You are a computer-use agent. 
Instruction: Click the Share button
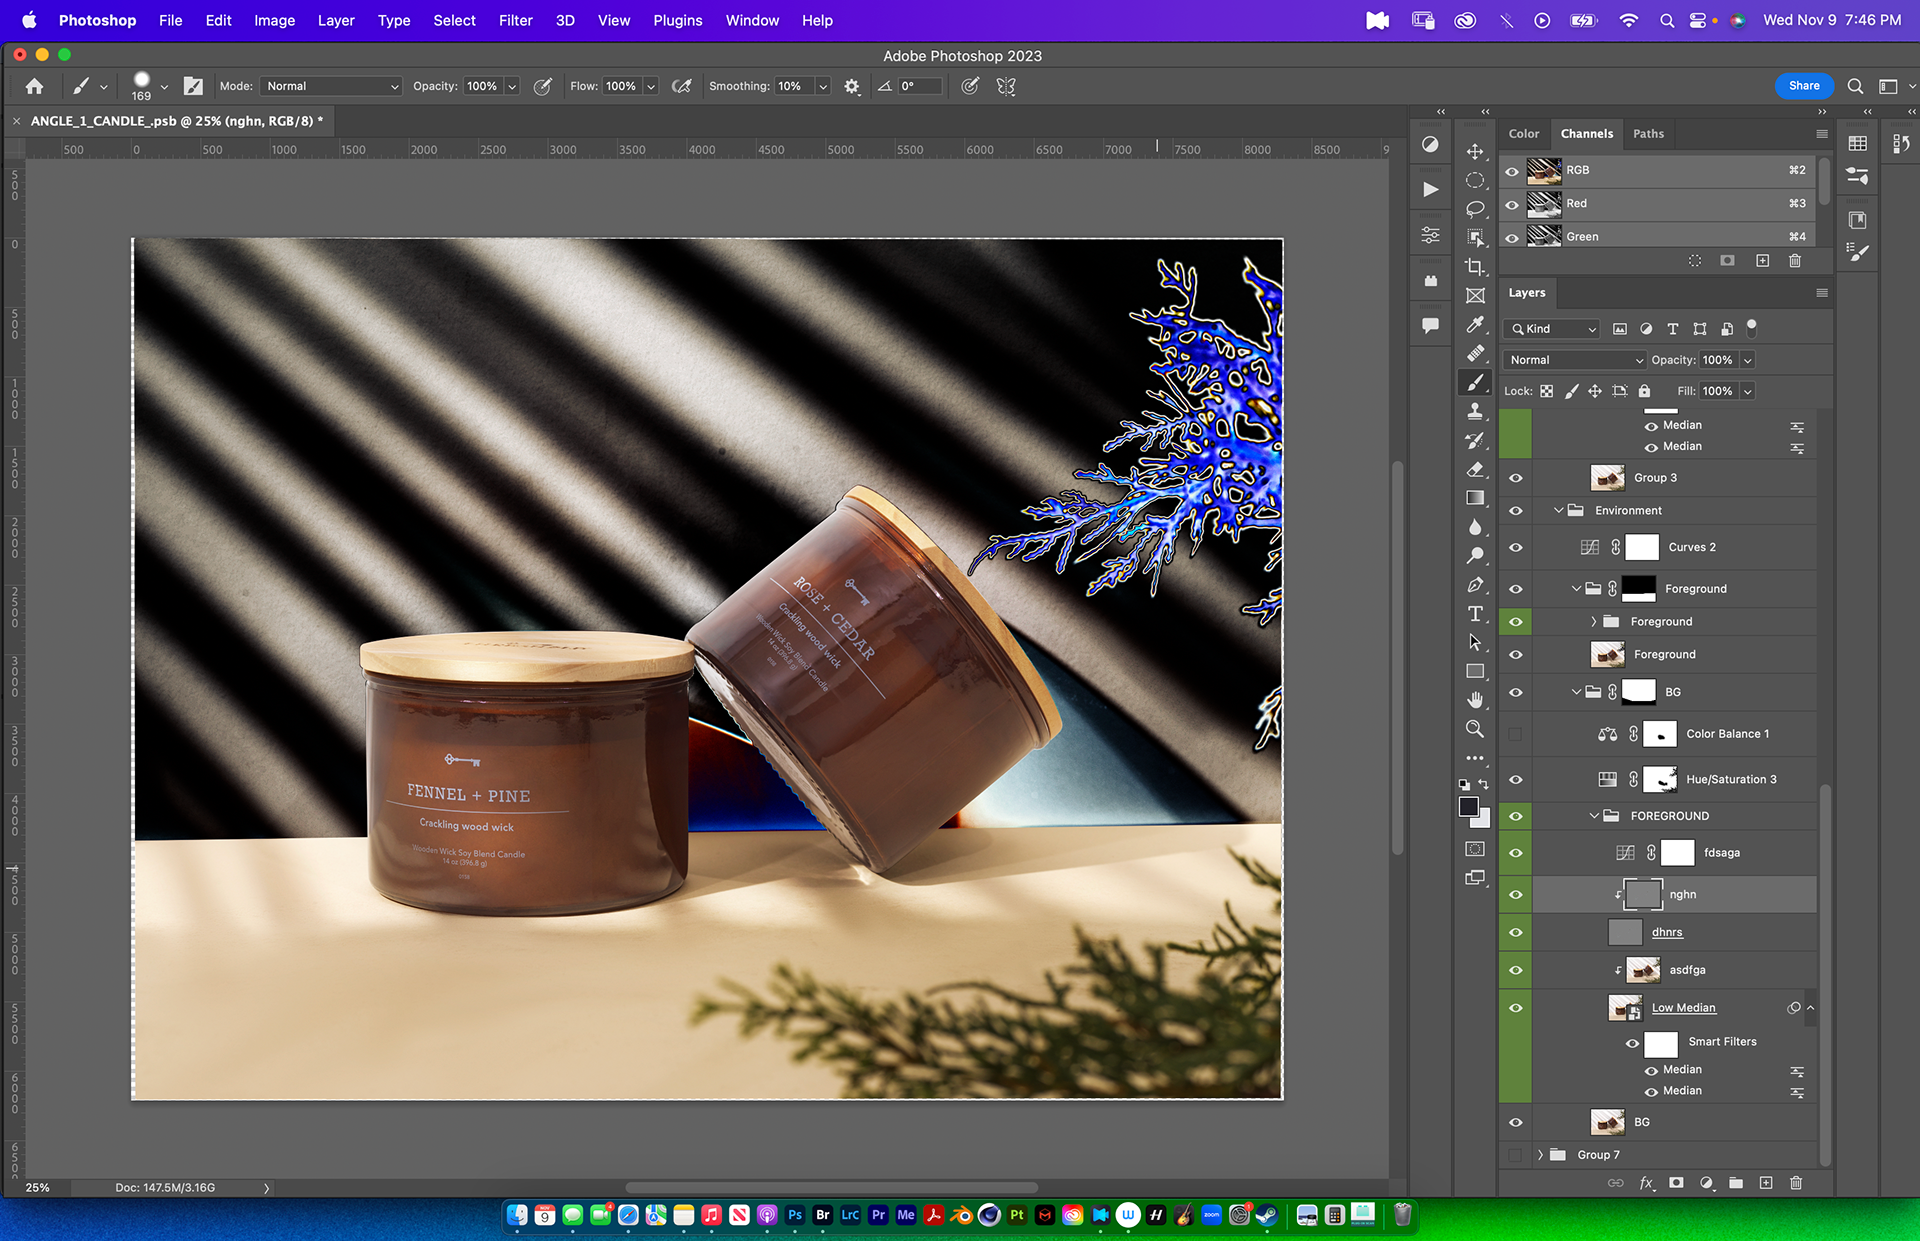(x=1804, y=86)
